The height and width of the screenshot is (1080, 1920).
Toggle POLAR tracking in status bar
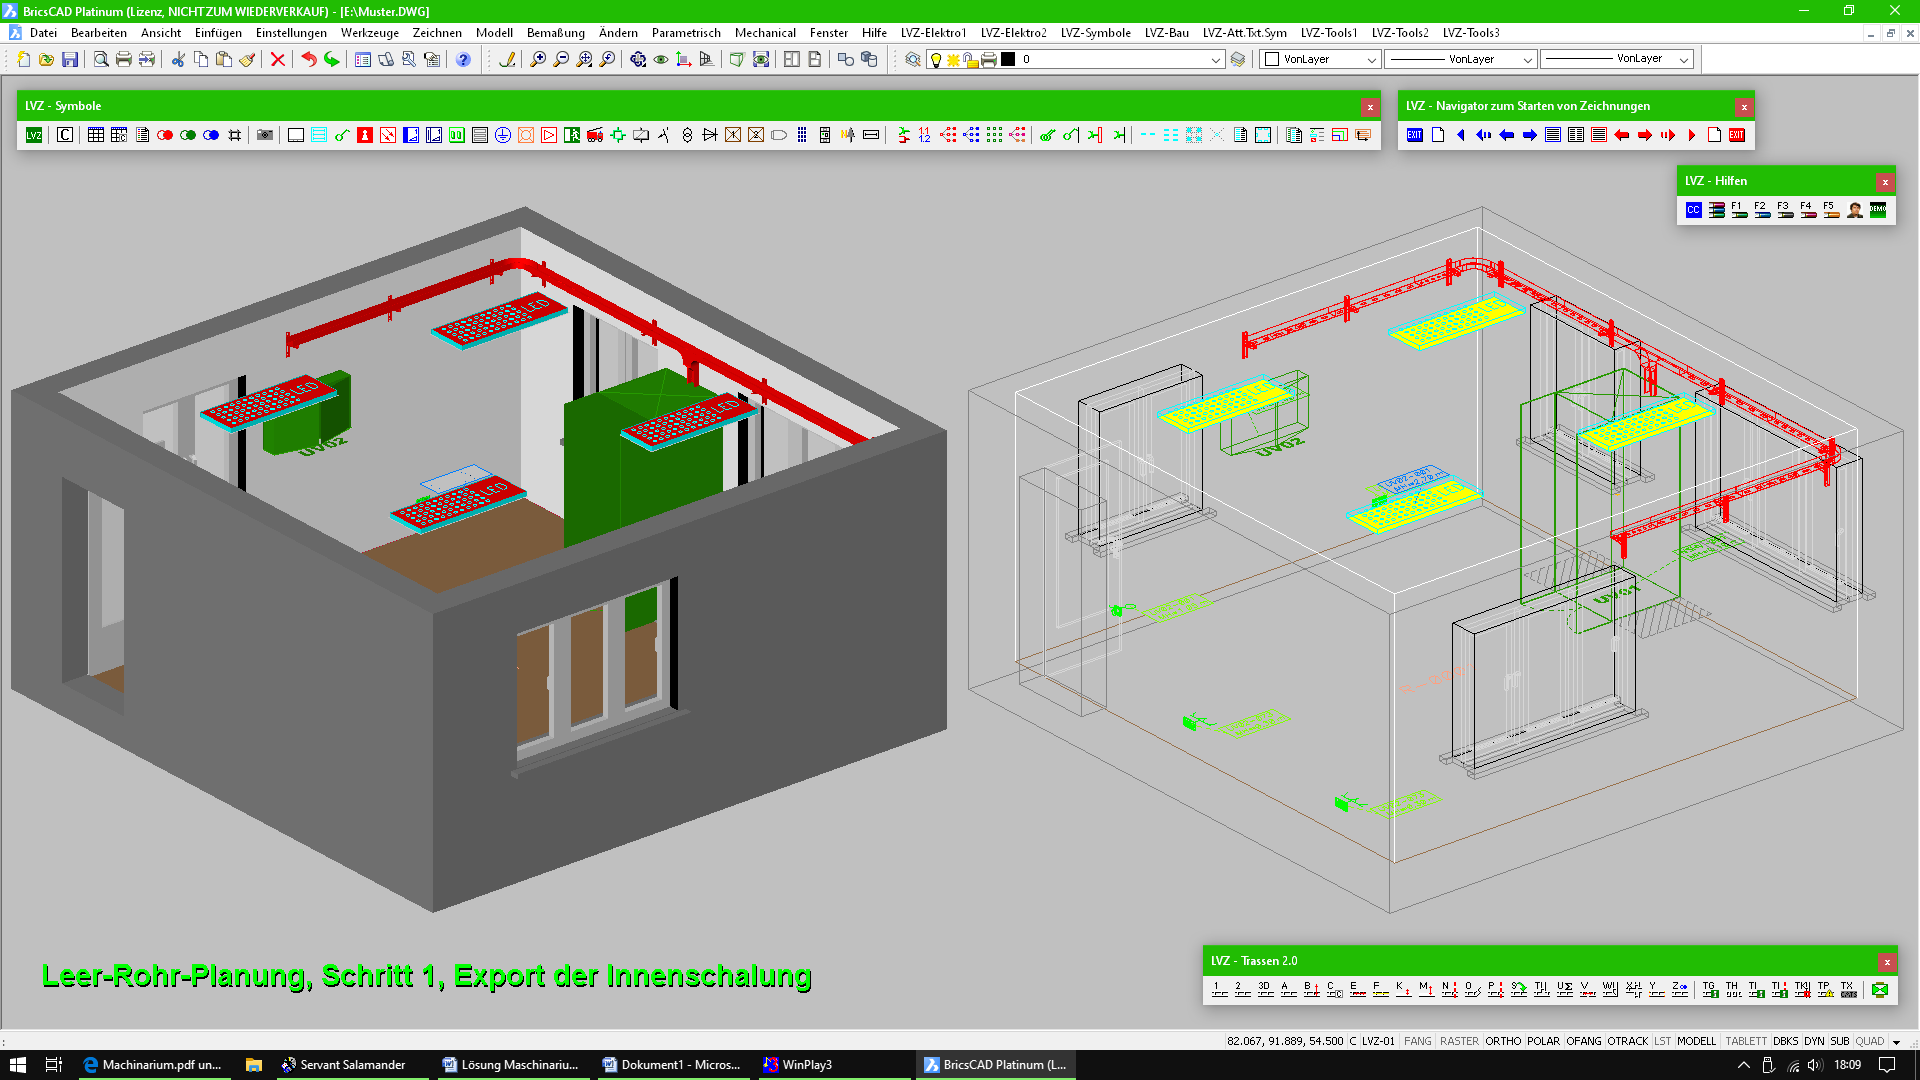tap(1543, 1041)
